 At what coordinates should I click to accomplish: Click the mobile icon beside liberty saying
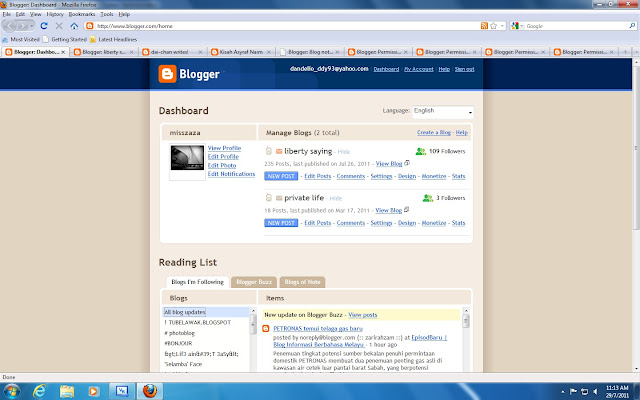pyautogui.click(x=269, y=151)
